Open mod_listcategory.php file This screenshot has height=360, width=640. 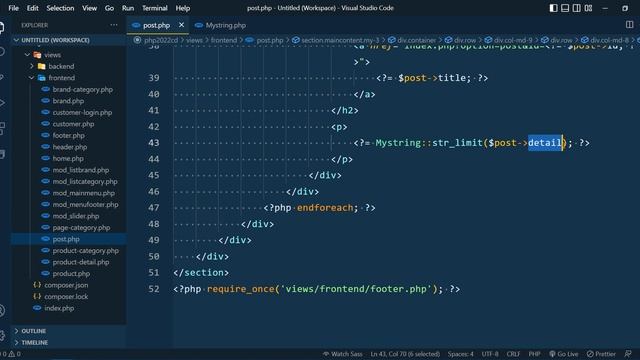(85, 181)
